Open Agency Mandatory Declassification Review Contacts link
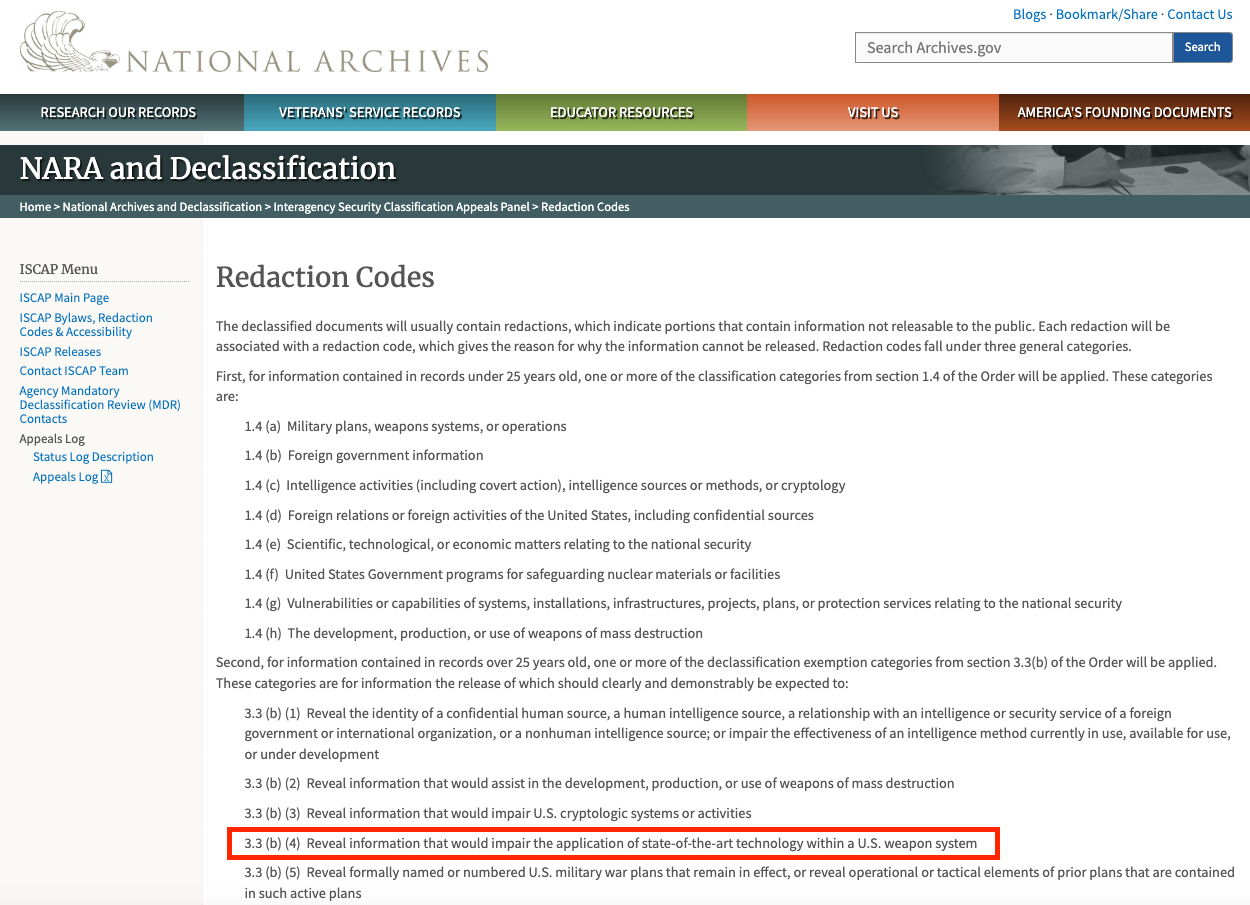The image size is (1250, 905). coord(100,405)
